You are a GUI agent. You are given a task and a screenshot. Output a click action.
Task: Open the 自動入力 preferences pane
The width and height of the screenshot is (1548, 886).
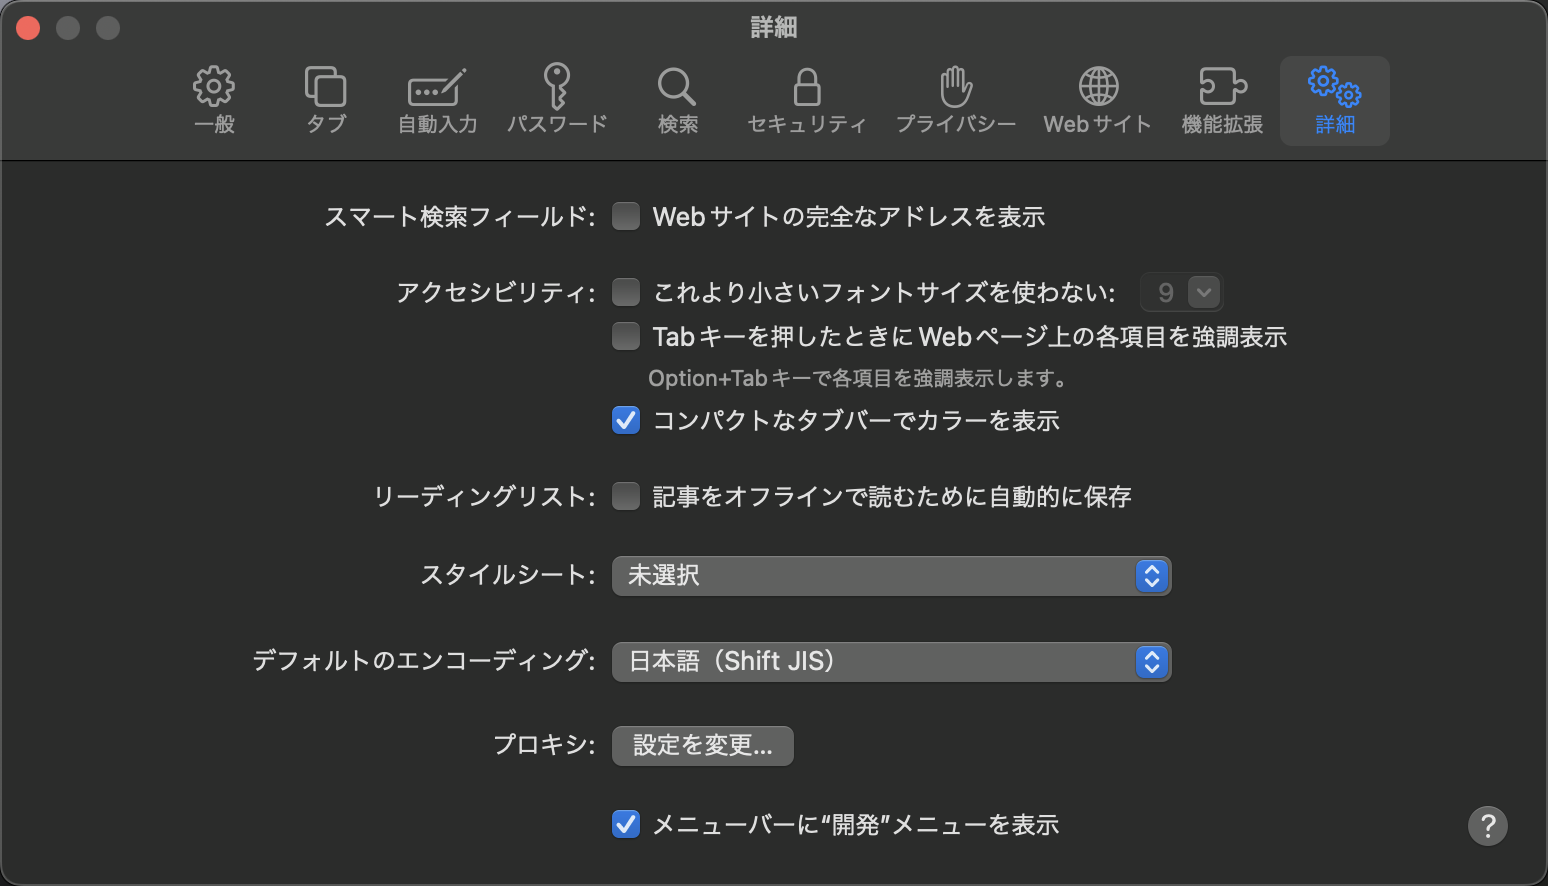437,98
